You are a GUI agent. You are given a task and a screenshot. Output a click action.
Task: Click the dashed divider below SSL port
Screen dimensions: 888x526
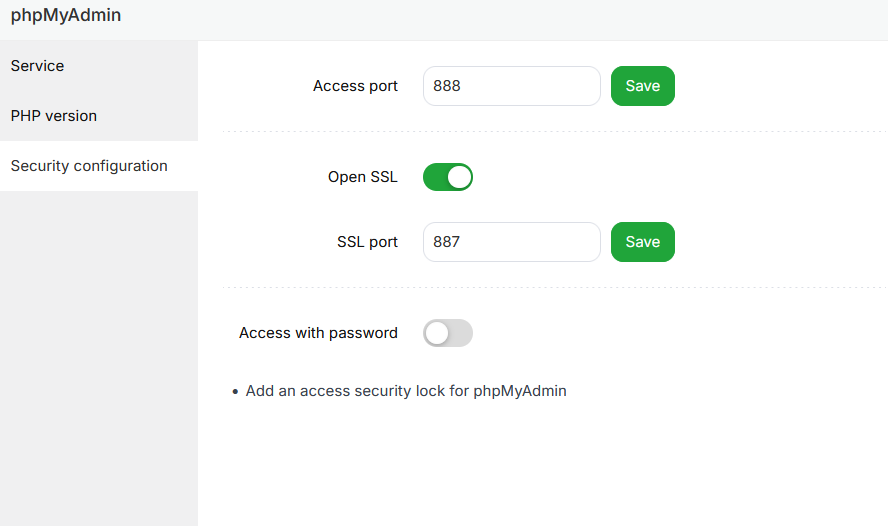point(550,287)
